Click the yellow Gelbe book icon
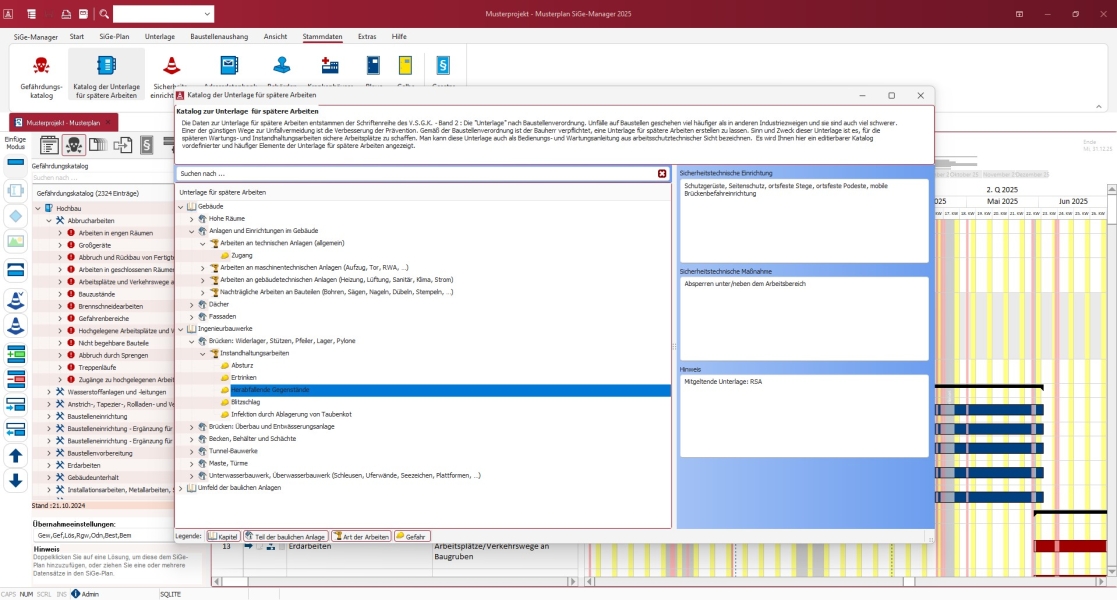1117x600 pixels. pos(405,67)
